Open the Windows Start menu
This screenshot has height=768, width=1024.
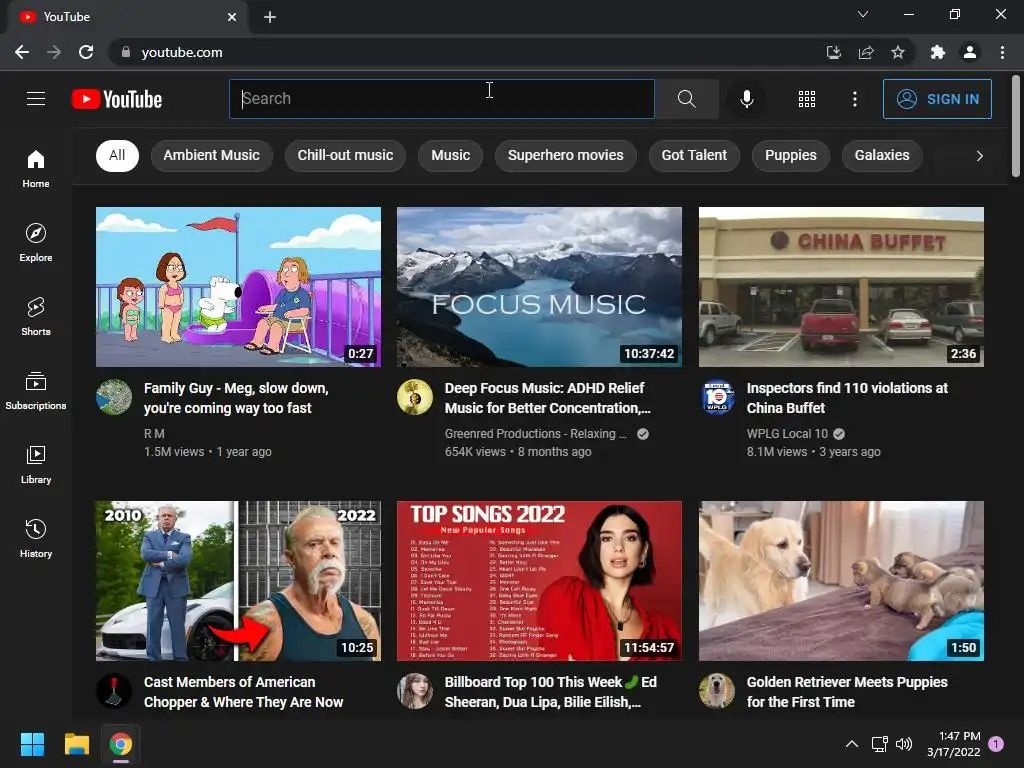tap(32, 744)
